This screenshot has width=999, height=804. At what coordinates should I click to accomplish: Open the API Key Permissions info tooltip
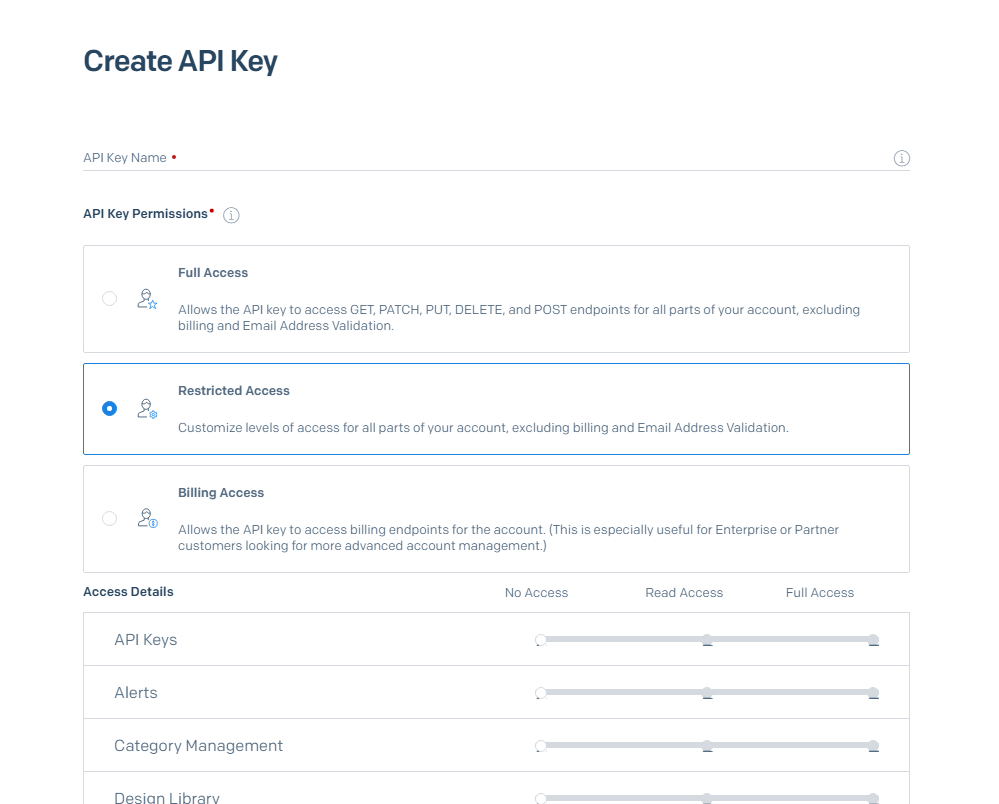(x=231, y=215)
